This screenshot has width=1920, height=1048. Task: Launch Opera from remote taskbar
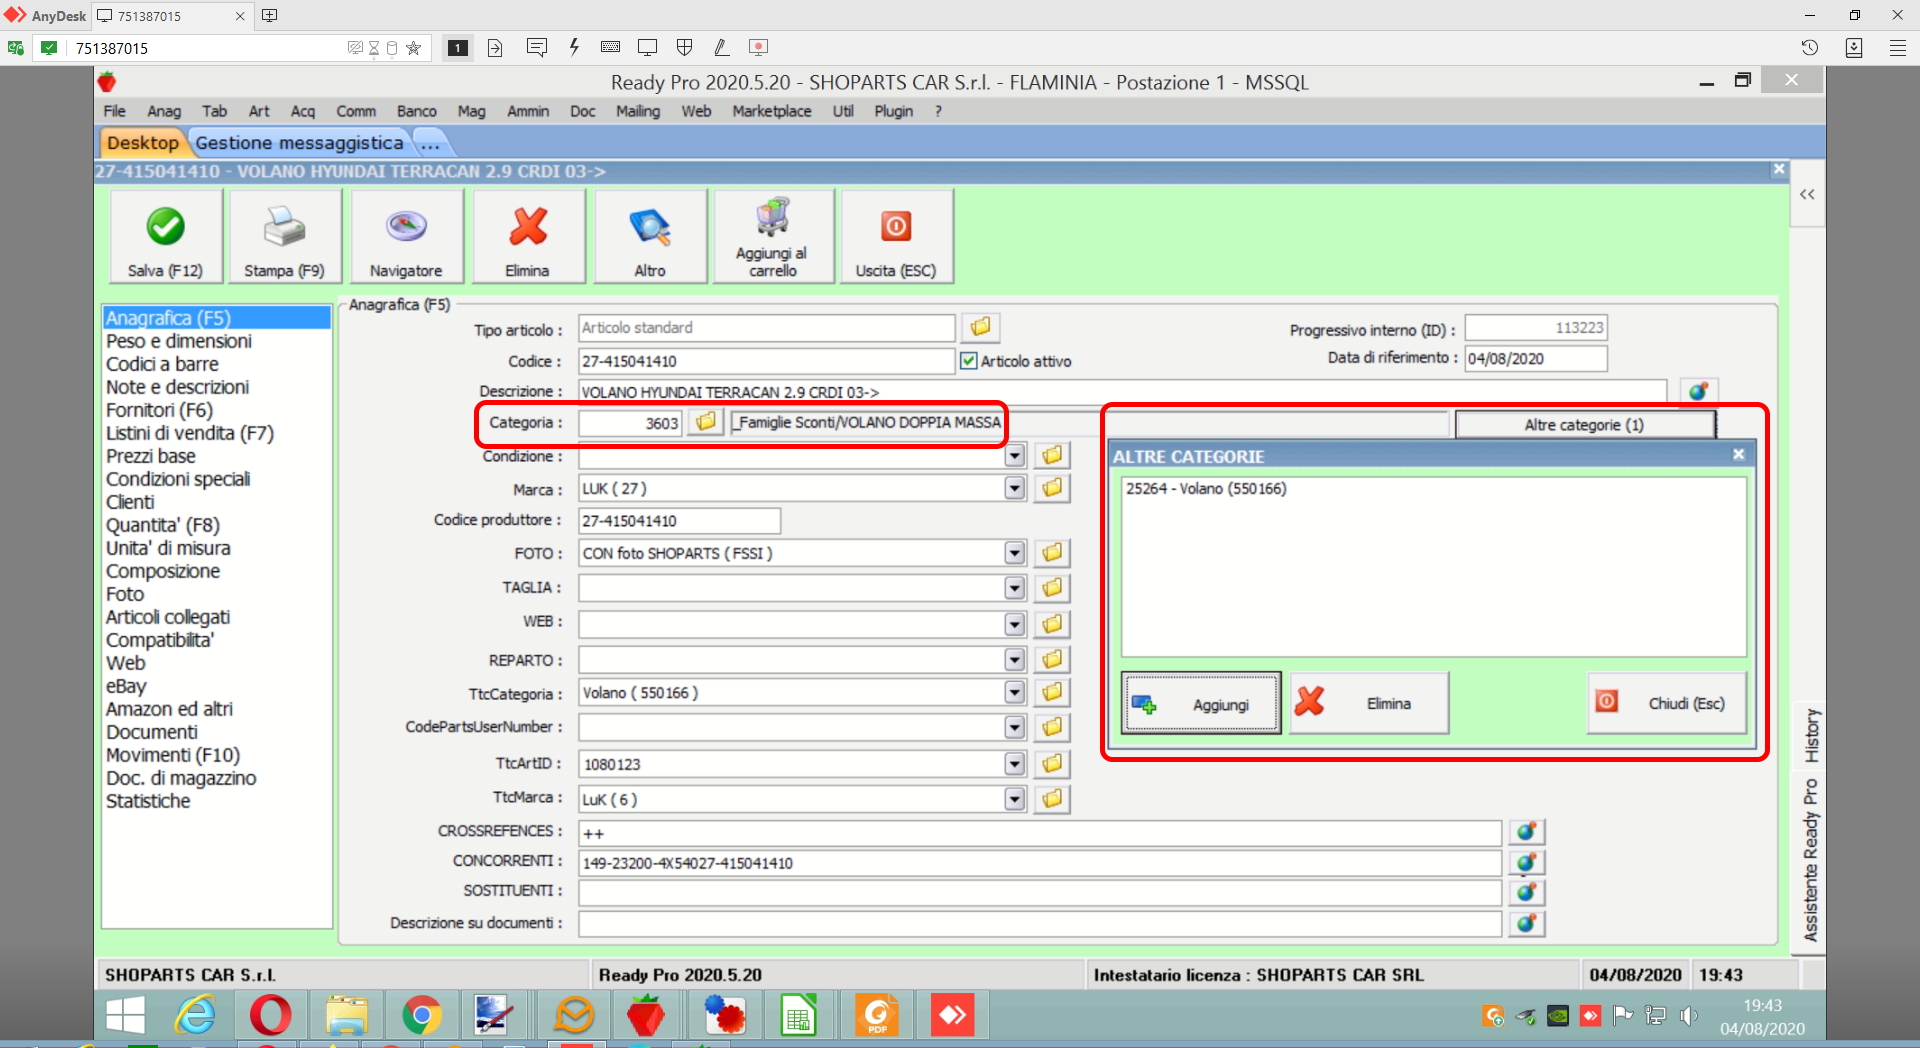tap(270, 1016)
